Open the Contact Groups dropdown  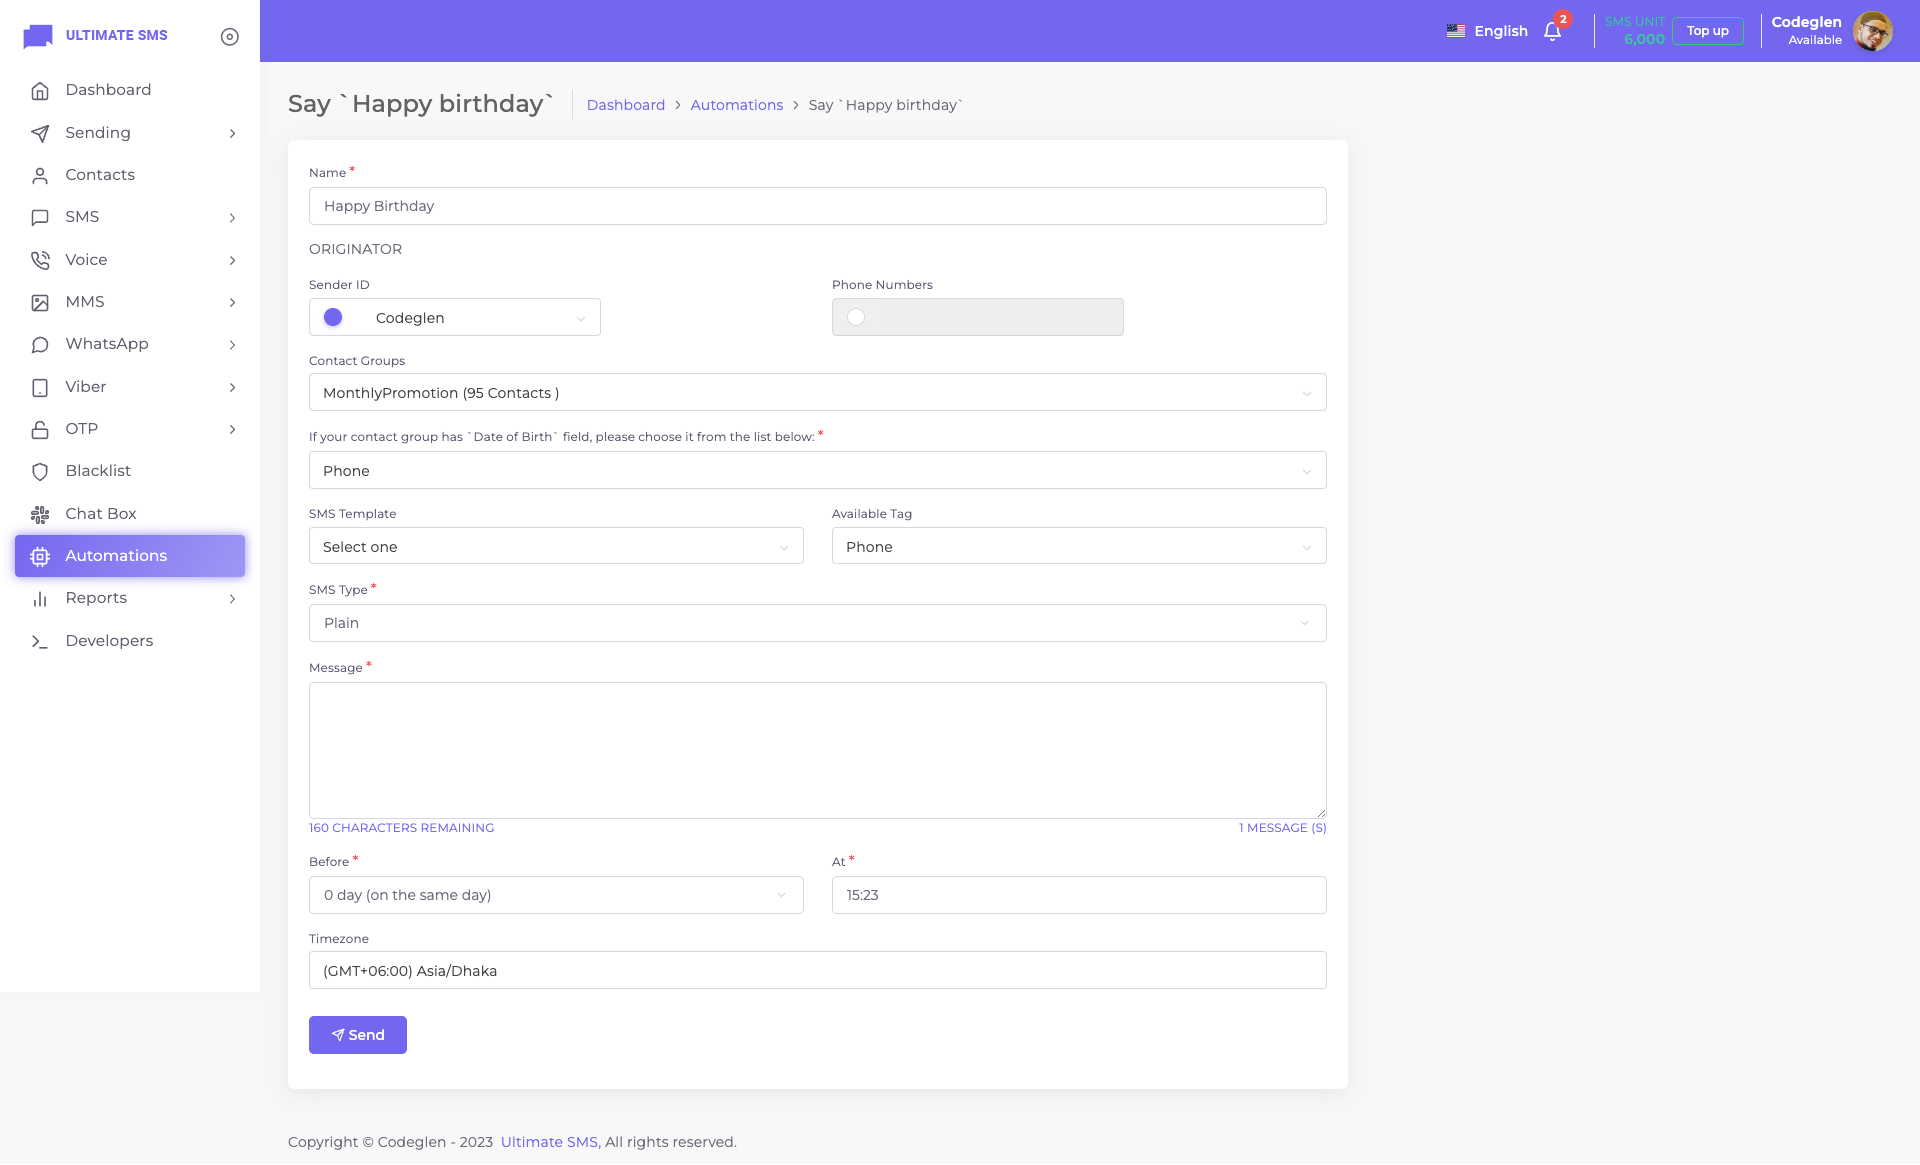click(817, 393)
